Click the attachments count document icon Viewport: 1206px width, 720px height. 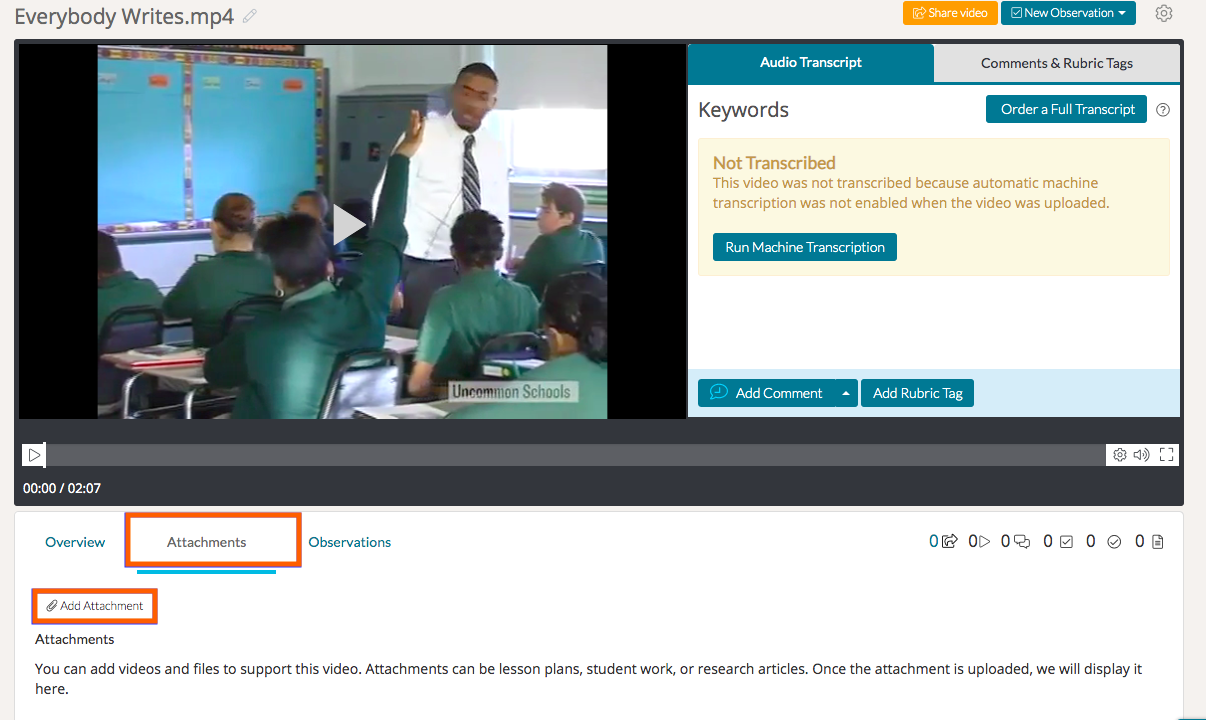pyautogui.click(x=1158, y=542)
